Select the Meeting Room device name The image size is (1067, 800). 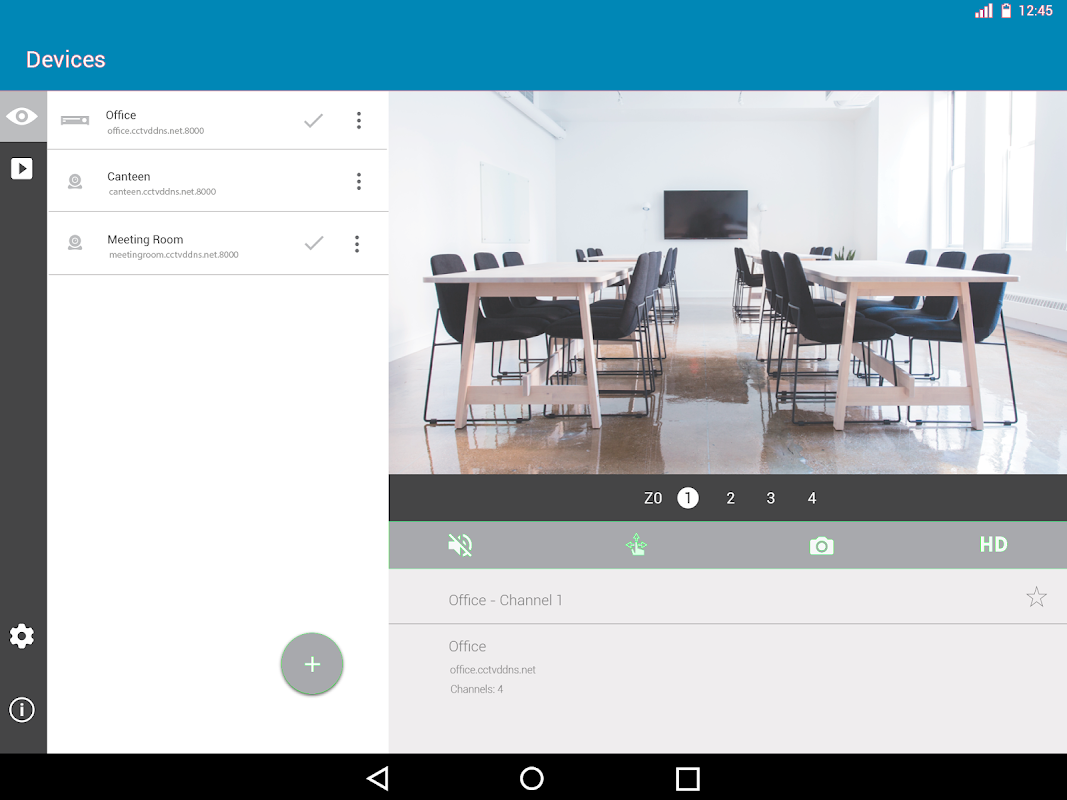coord(145,239)
